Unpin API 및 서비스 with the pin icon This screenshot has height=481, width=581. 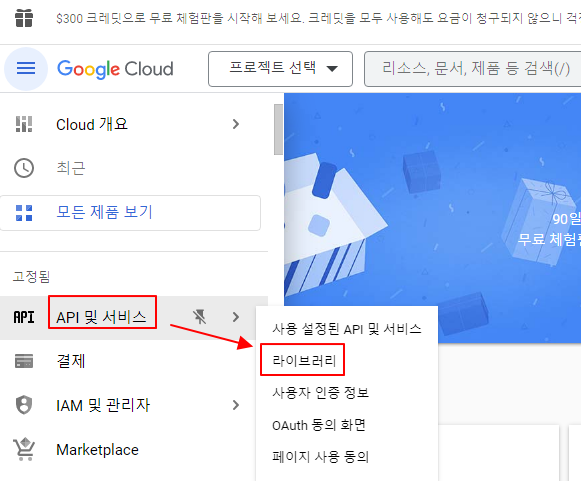(199, 317)
